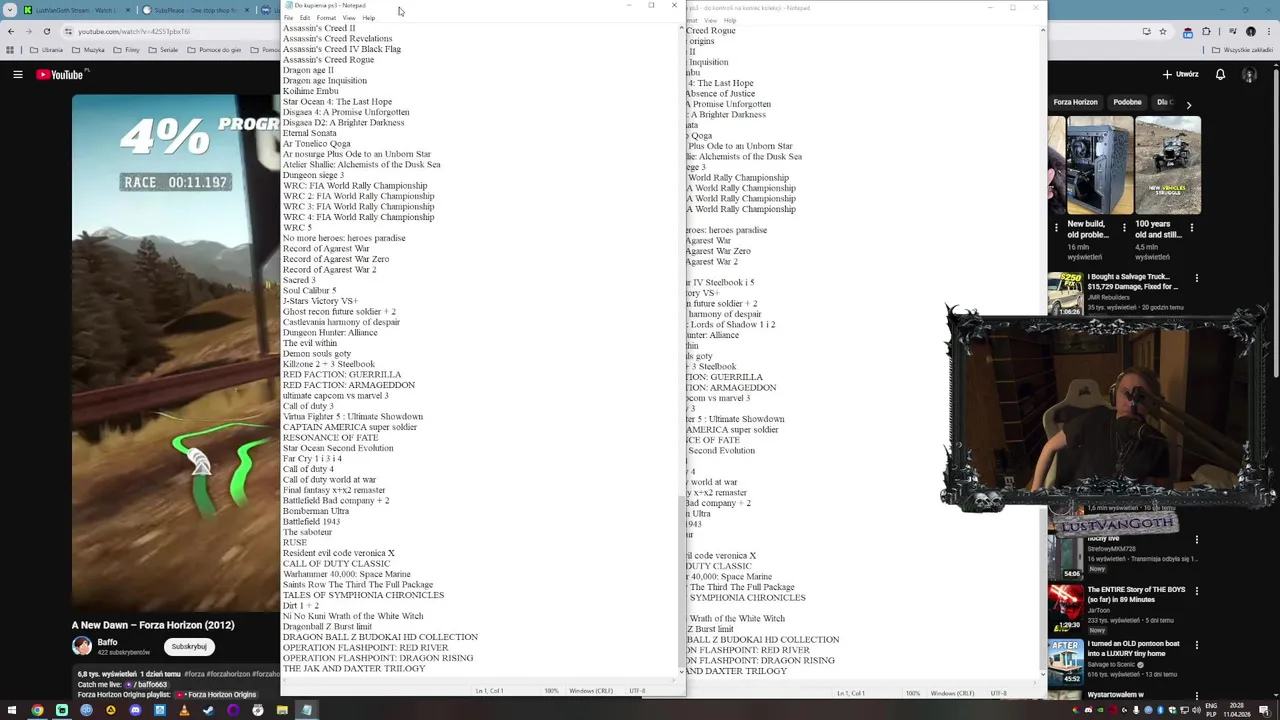Open Windows Start menu
The height and width of the screenshot is (720, 1280).
pyautogui.click(x=12, y=711)
